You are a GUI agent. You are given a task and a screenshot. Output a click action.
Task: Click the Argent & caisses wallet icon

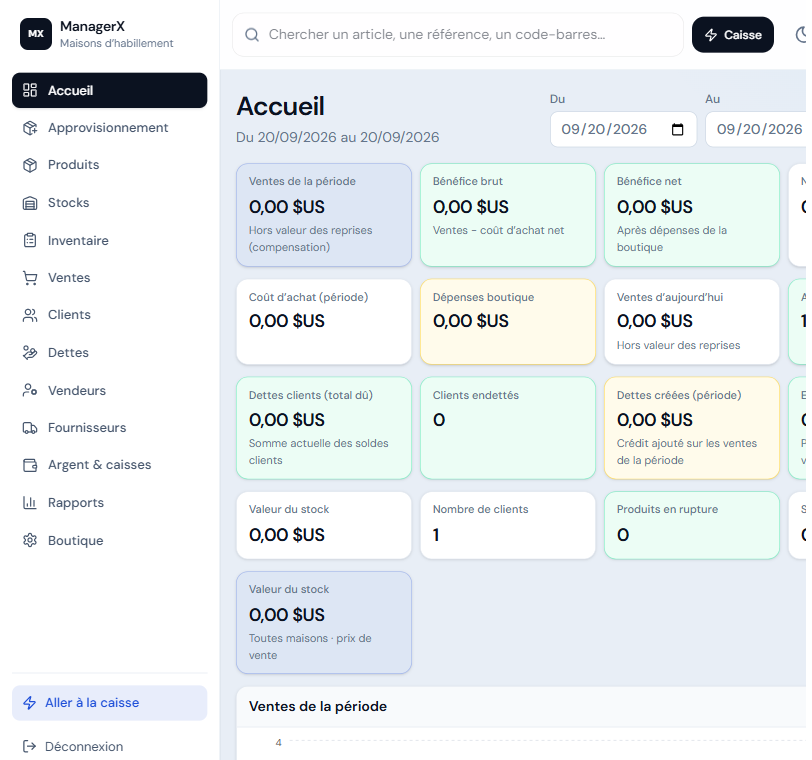tap(30, 465)
